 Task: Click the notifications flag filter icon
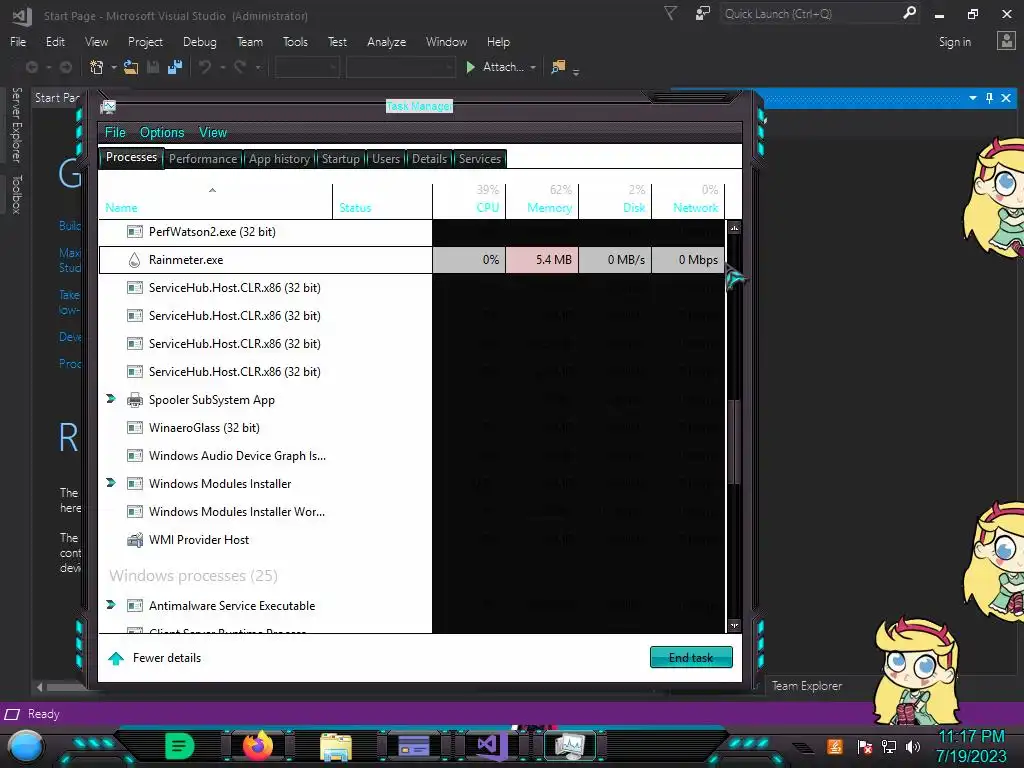pyautogui.click(x=670, y=13)
